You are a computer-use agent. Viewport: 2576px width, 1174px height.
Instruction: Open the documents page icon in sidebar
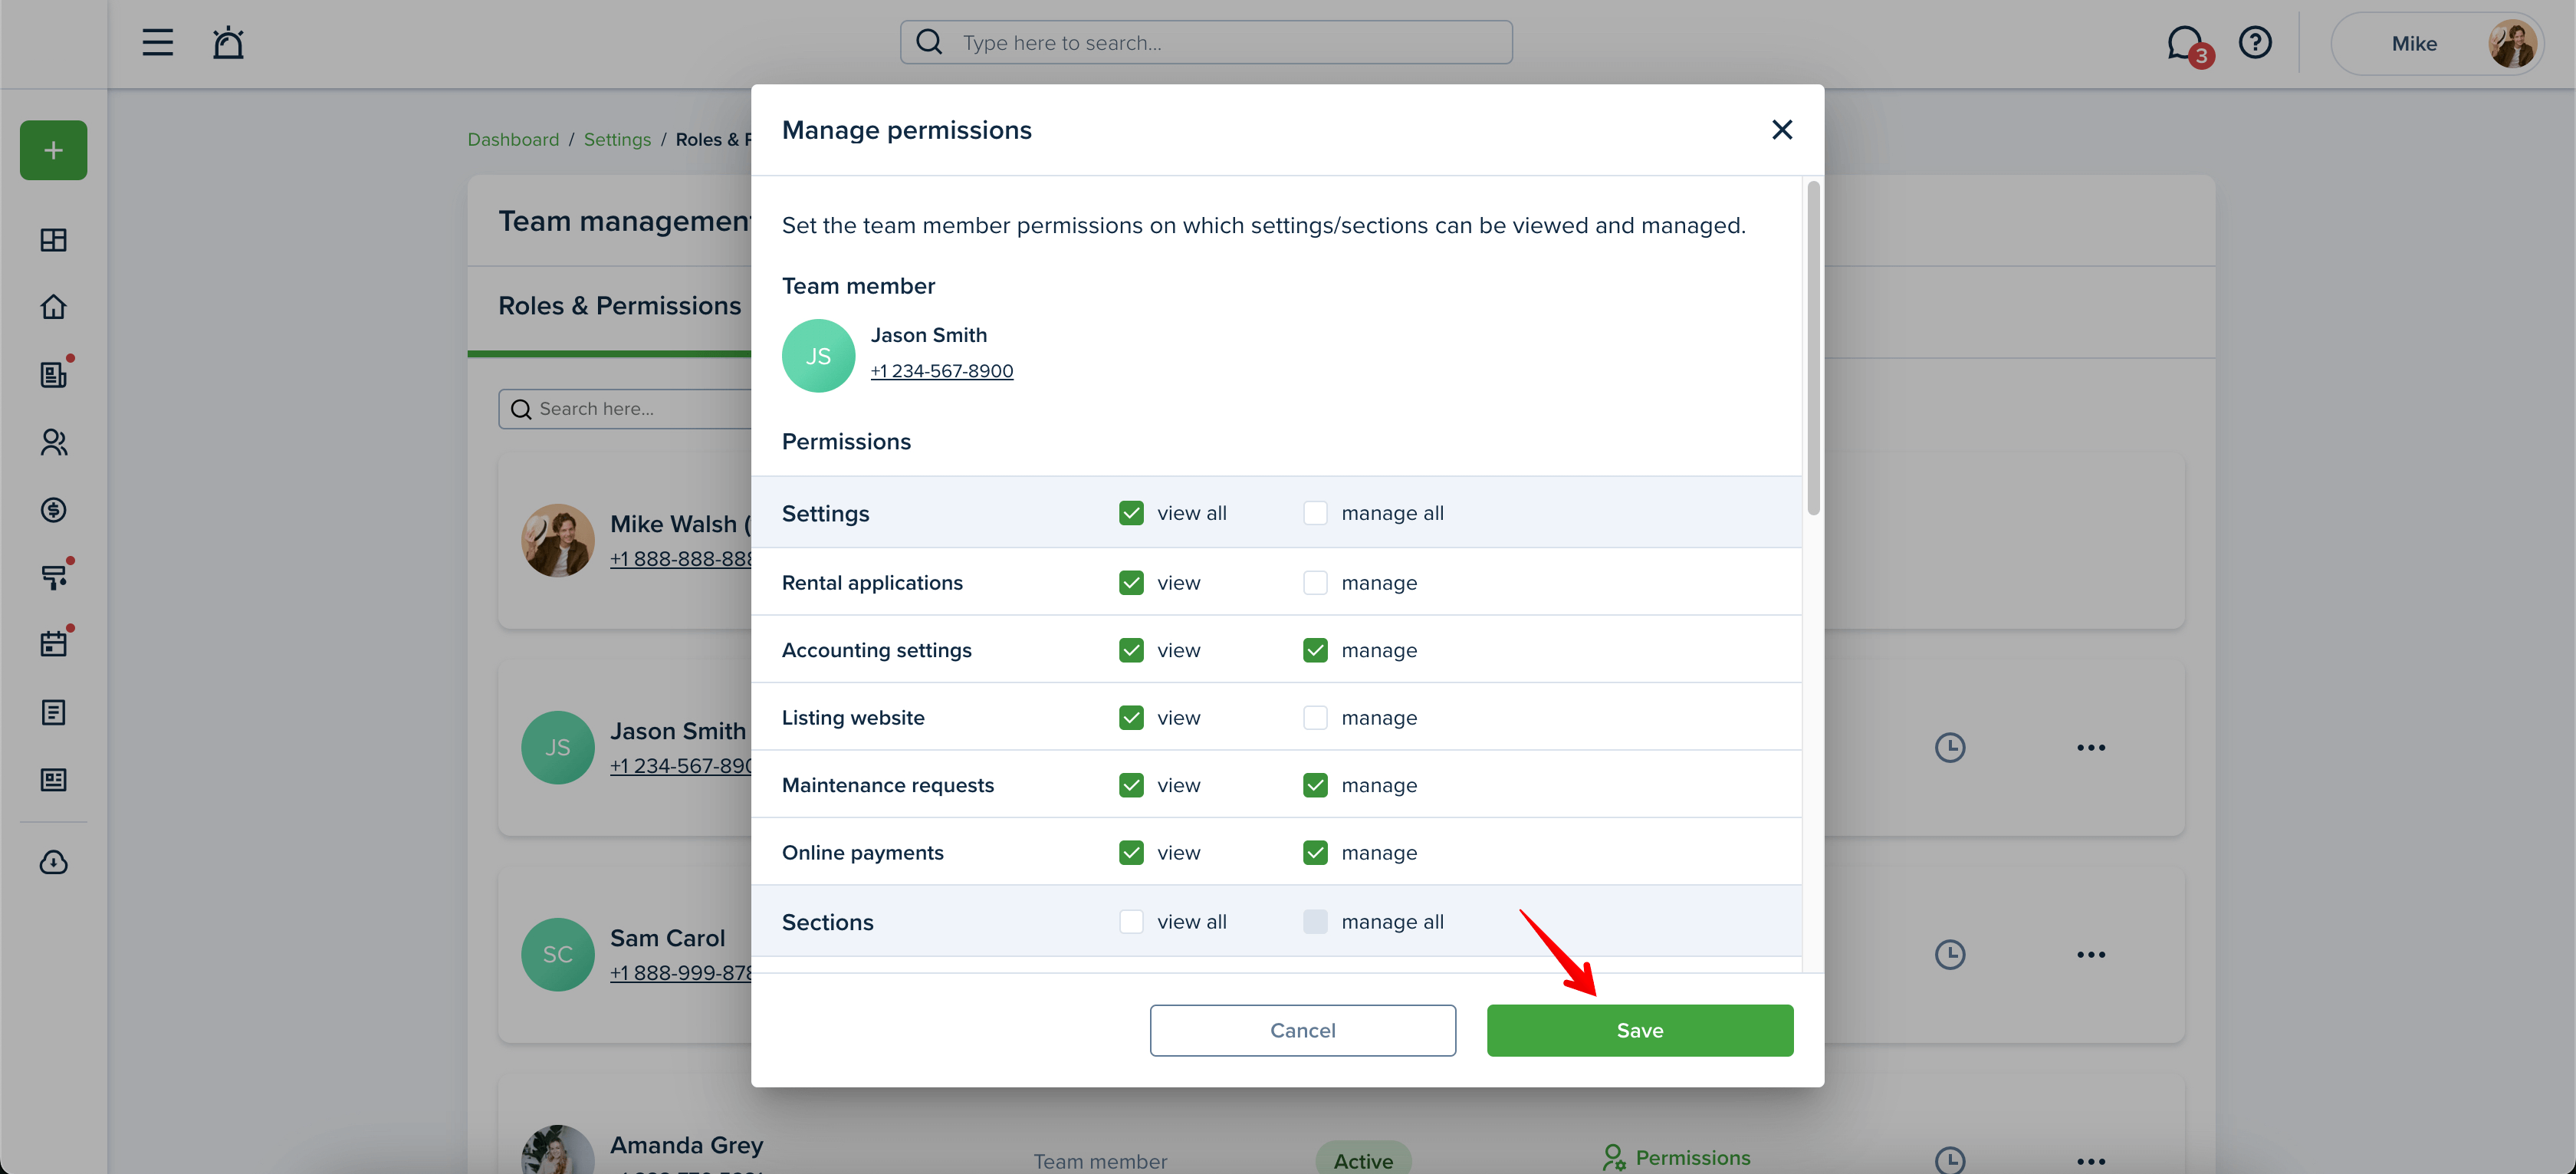pyautogui.click(x=54, y=712)
